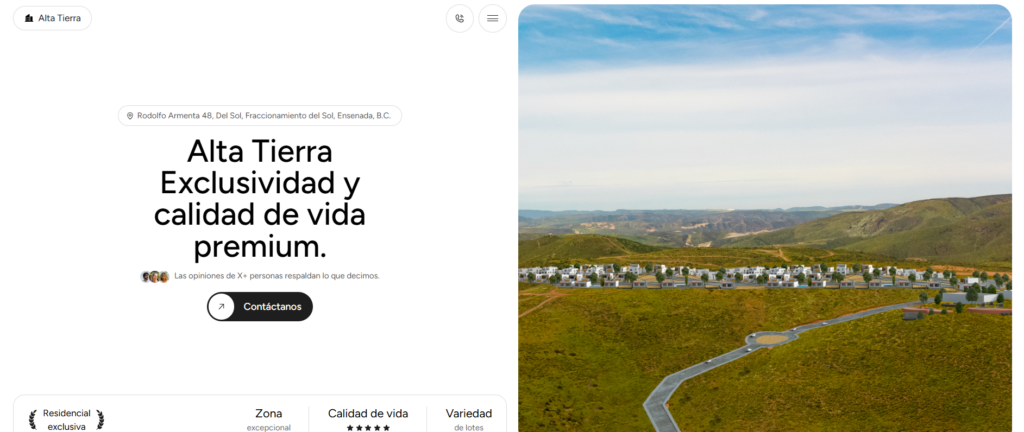This screenshot has height=432, width=1024.
Task: Select the Variedad de lotes stat
Action: pos(469,420)
